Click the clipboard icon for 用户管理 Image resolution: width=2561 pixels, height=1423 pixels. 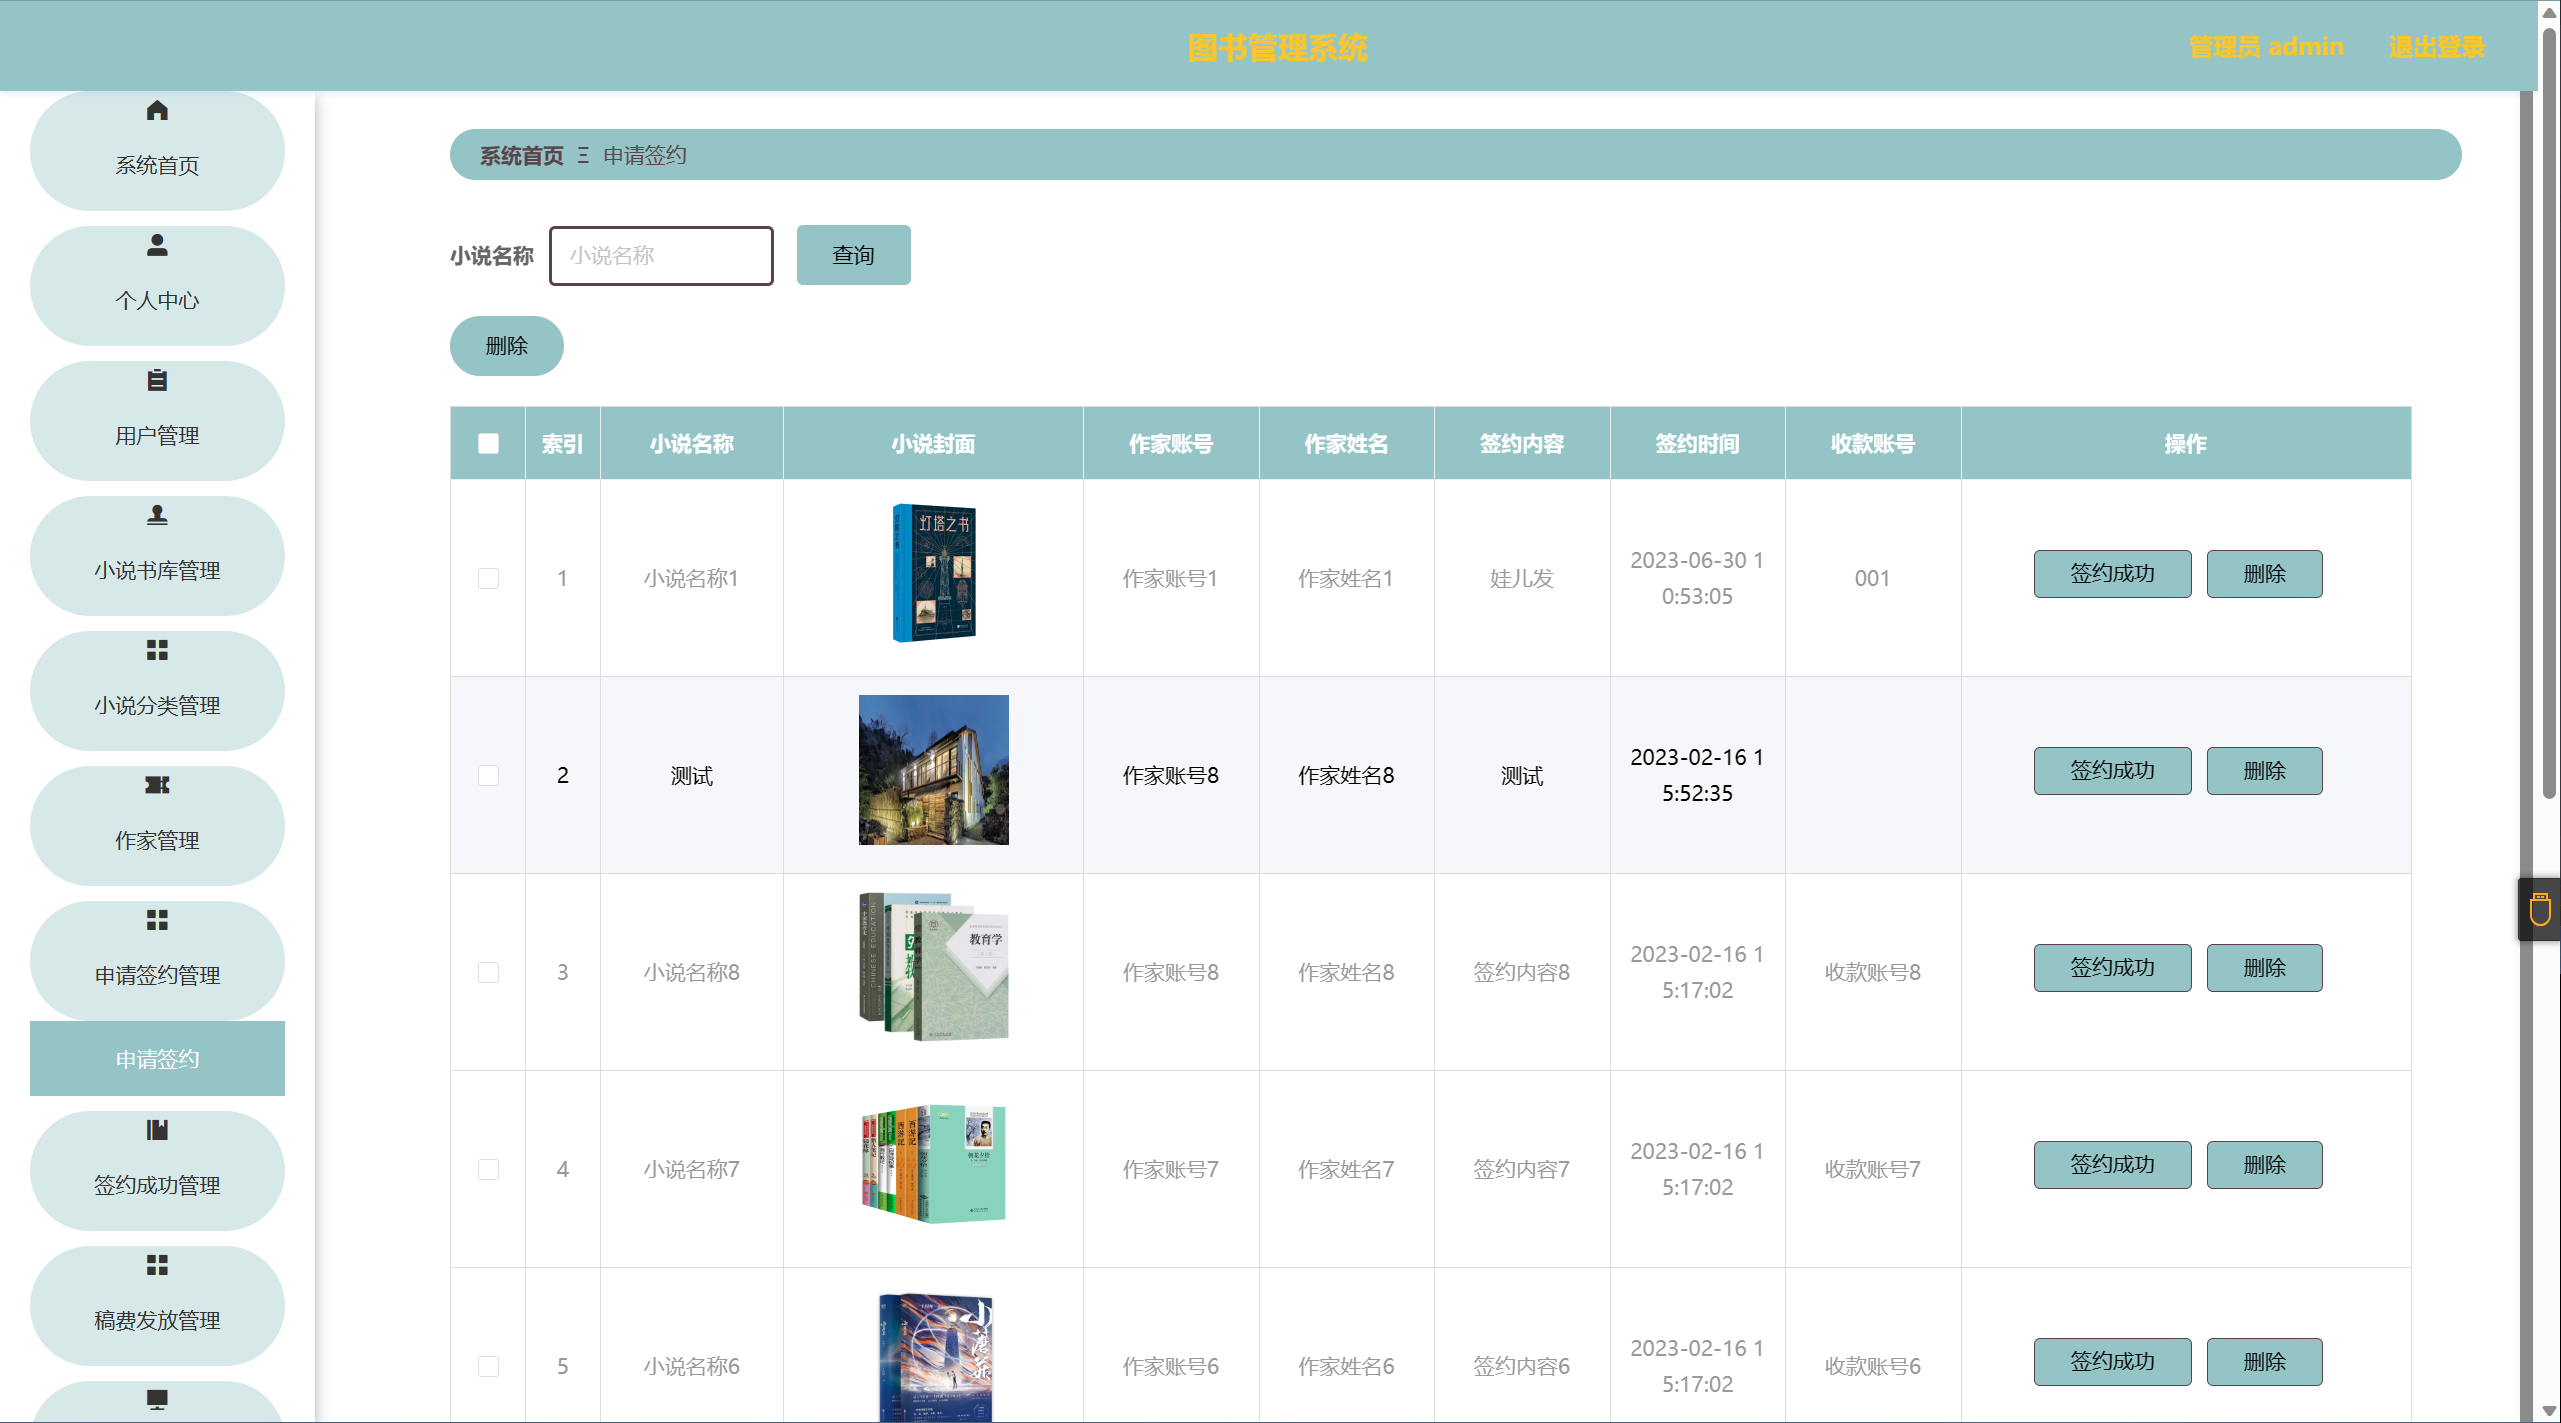pos(157,380)
